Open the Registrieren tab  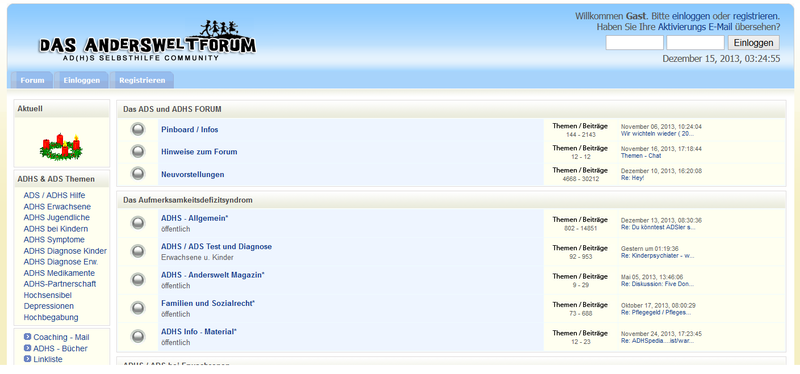pos(142,81)
